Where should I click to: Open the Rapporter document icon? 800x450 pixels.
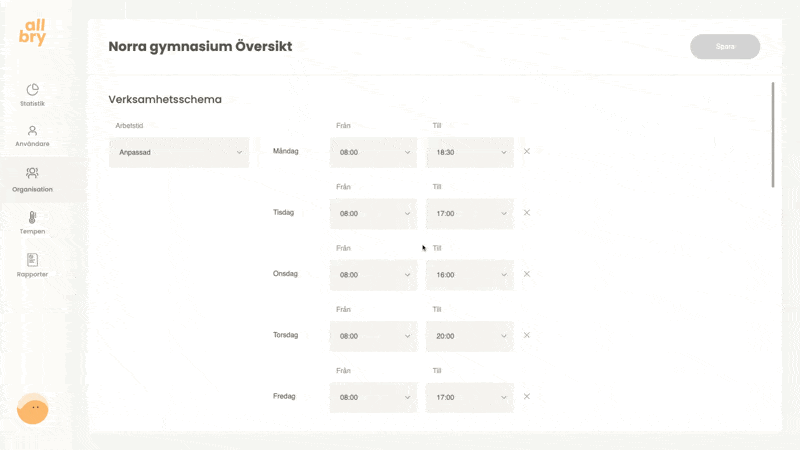pyautogui.click(x=32, y=259)
